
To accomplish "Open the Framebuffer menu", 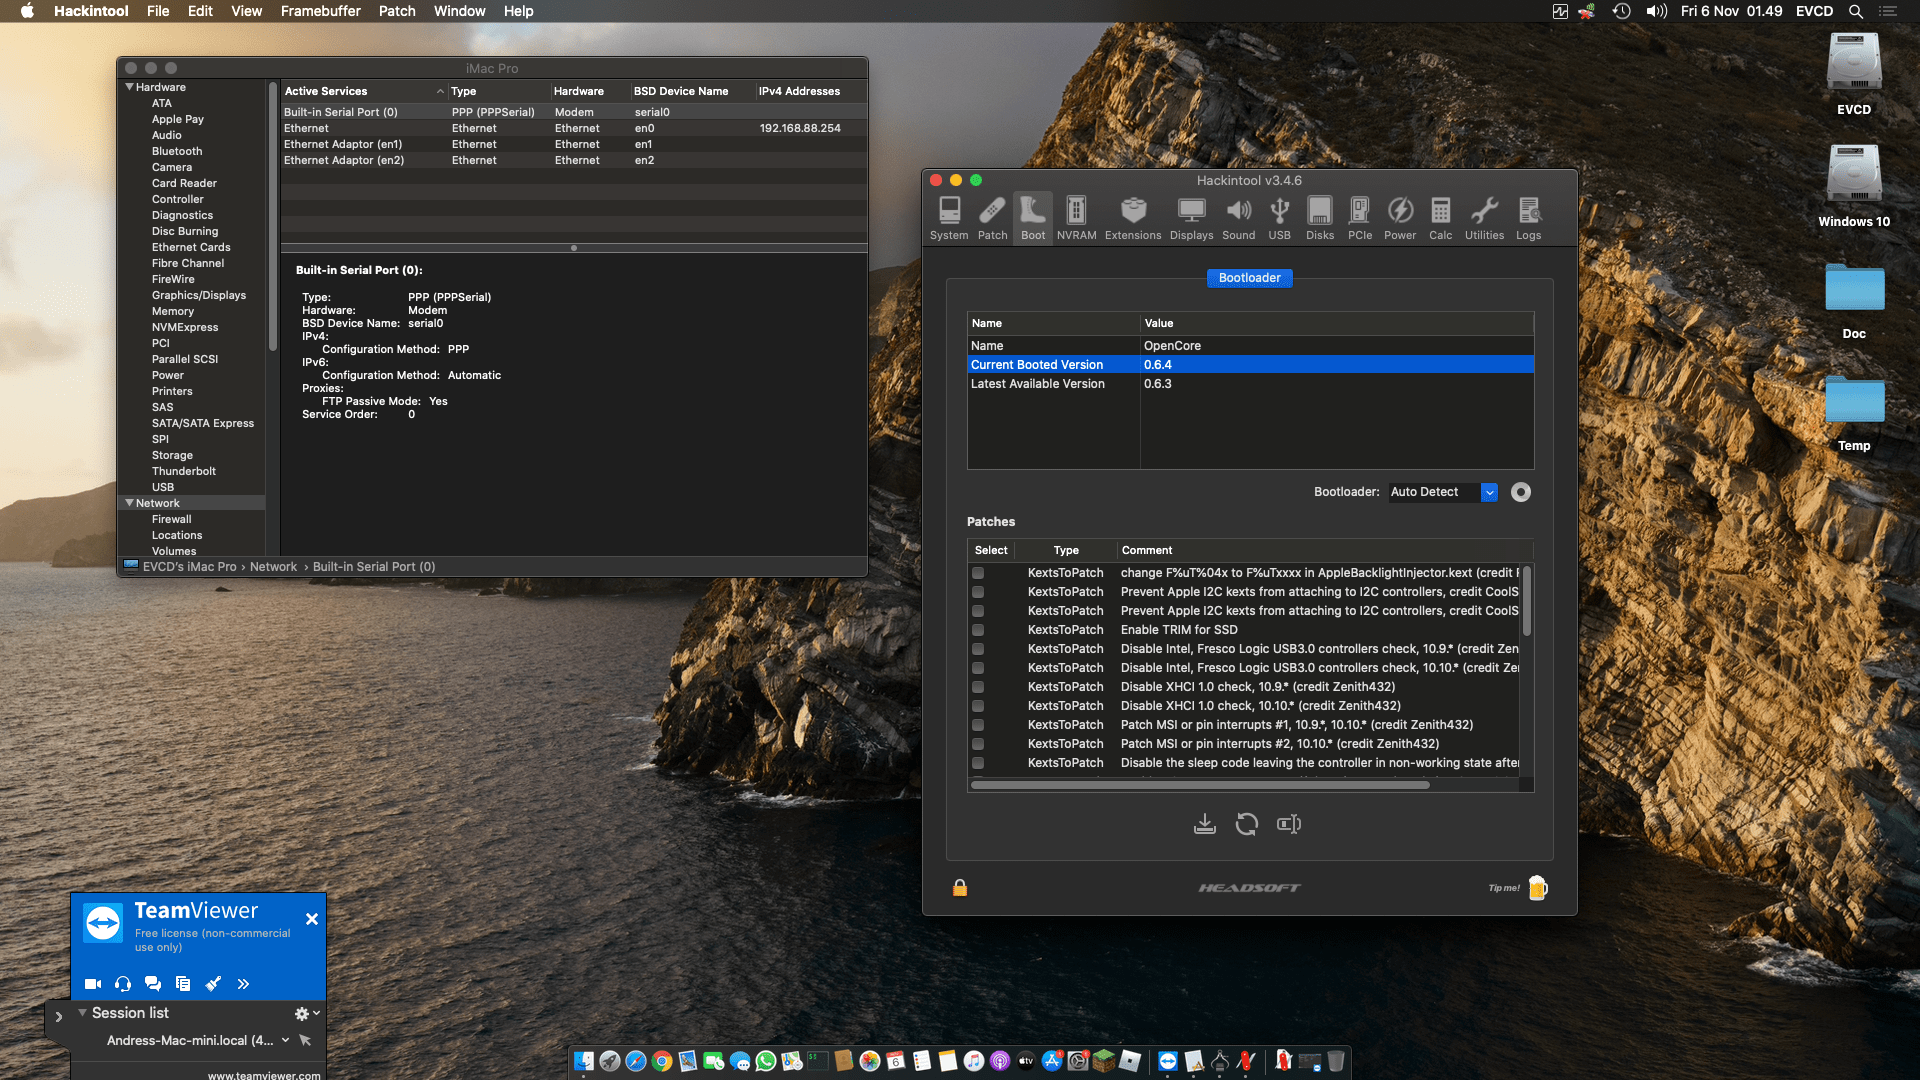I will 320,11.
